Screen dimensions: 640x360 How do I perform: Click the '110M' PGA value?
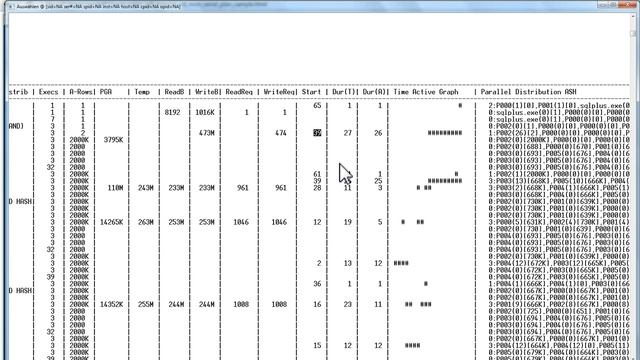(116, 188)
